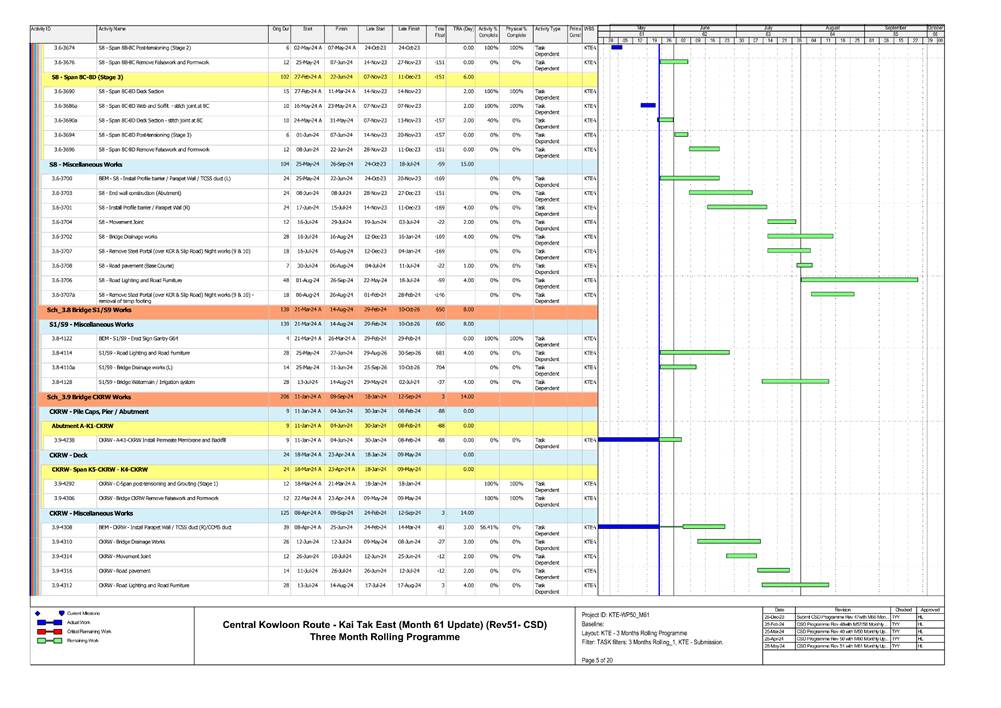Viewport: 1001px width, 708px height.
Task: Click the Remaining Work green legend icon
Action: [x=48, y=640]
